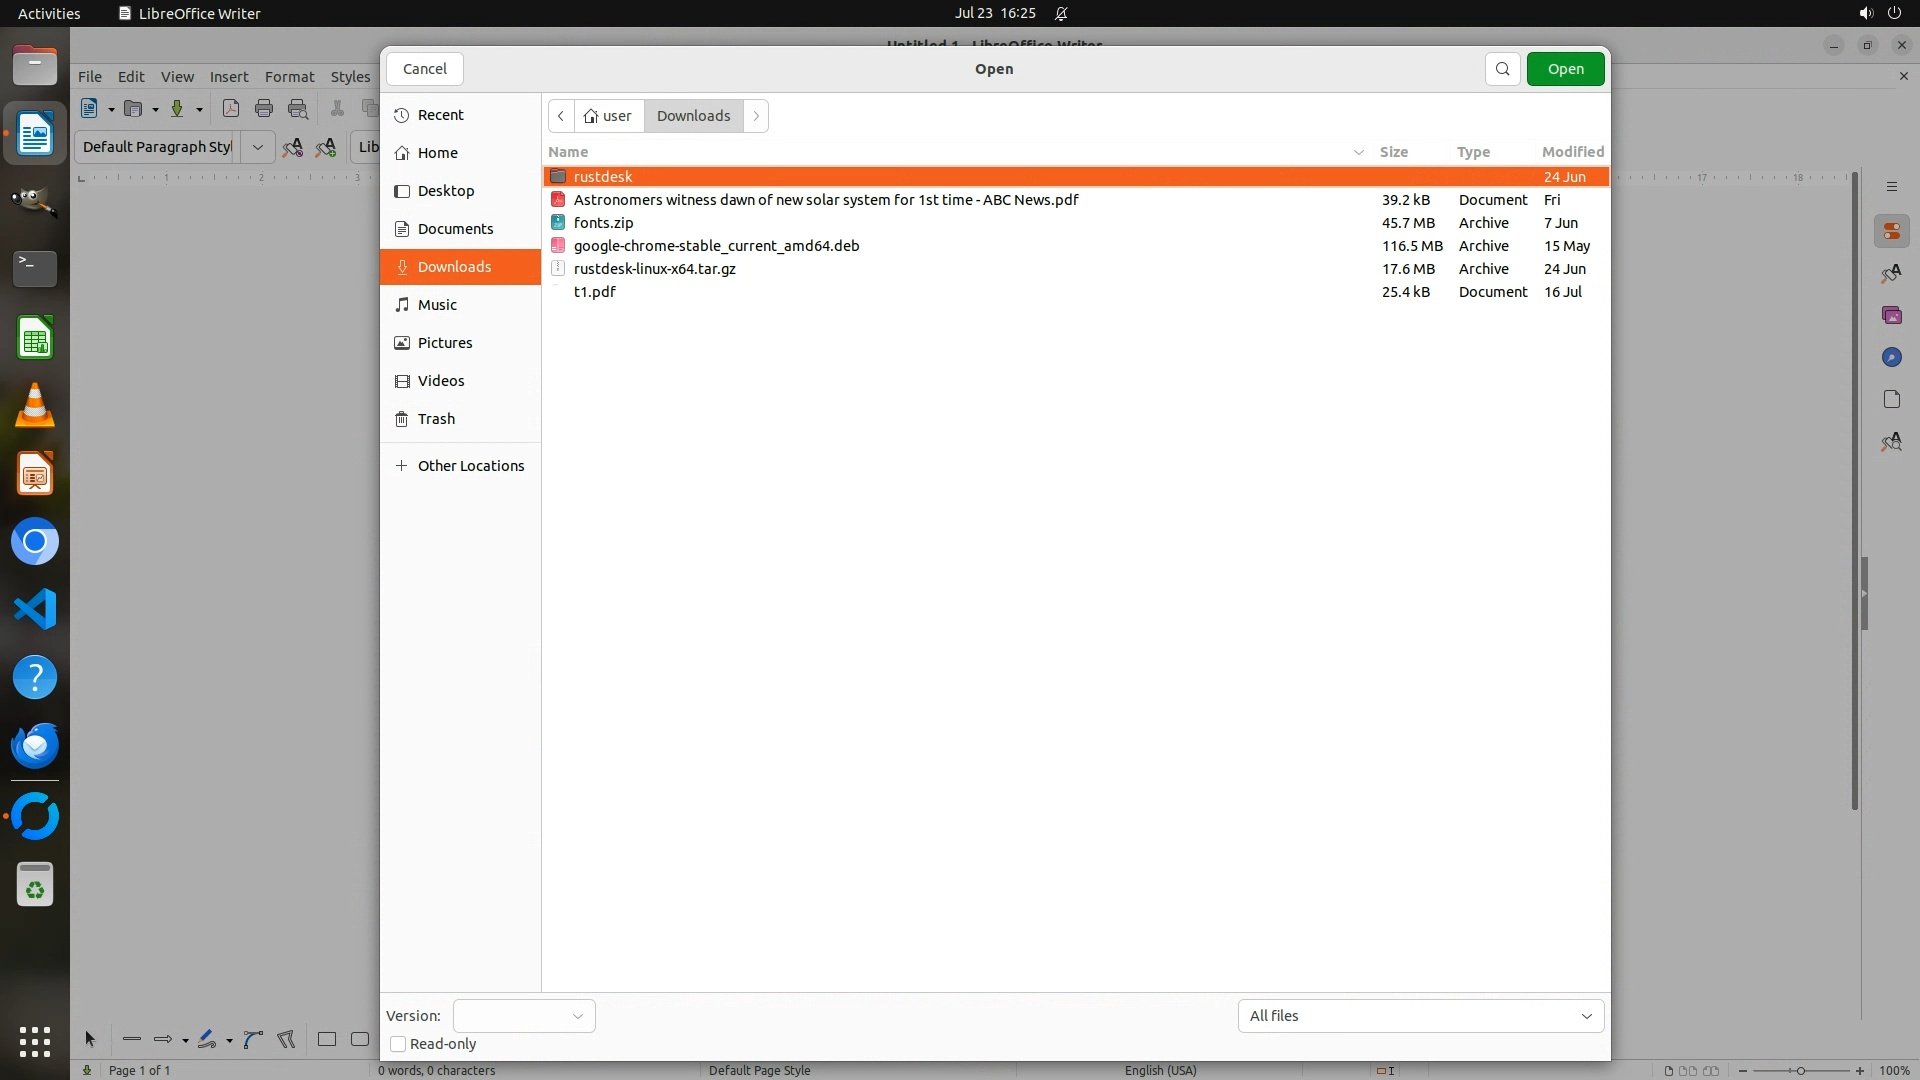Click the Print icon in Writer toolbar

[x=264, y=109]
